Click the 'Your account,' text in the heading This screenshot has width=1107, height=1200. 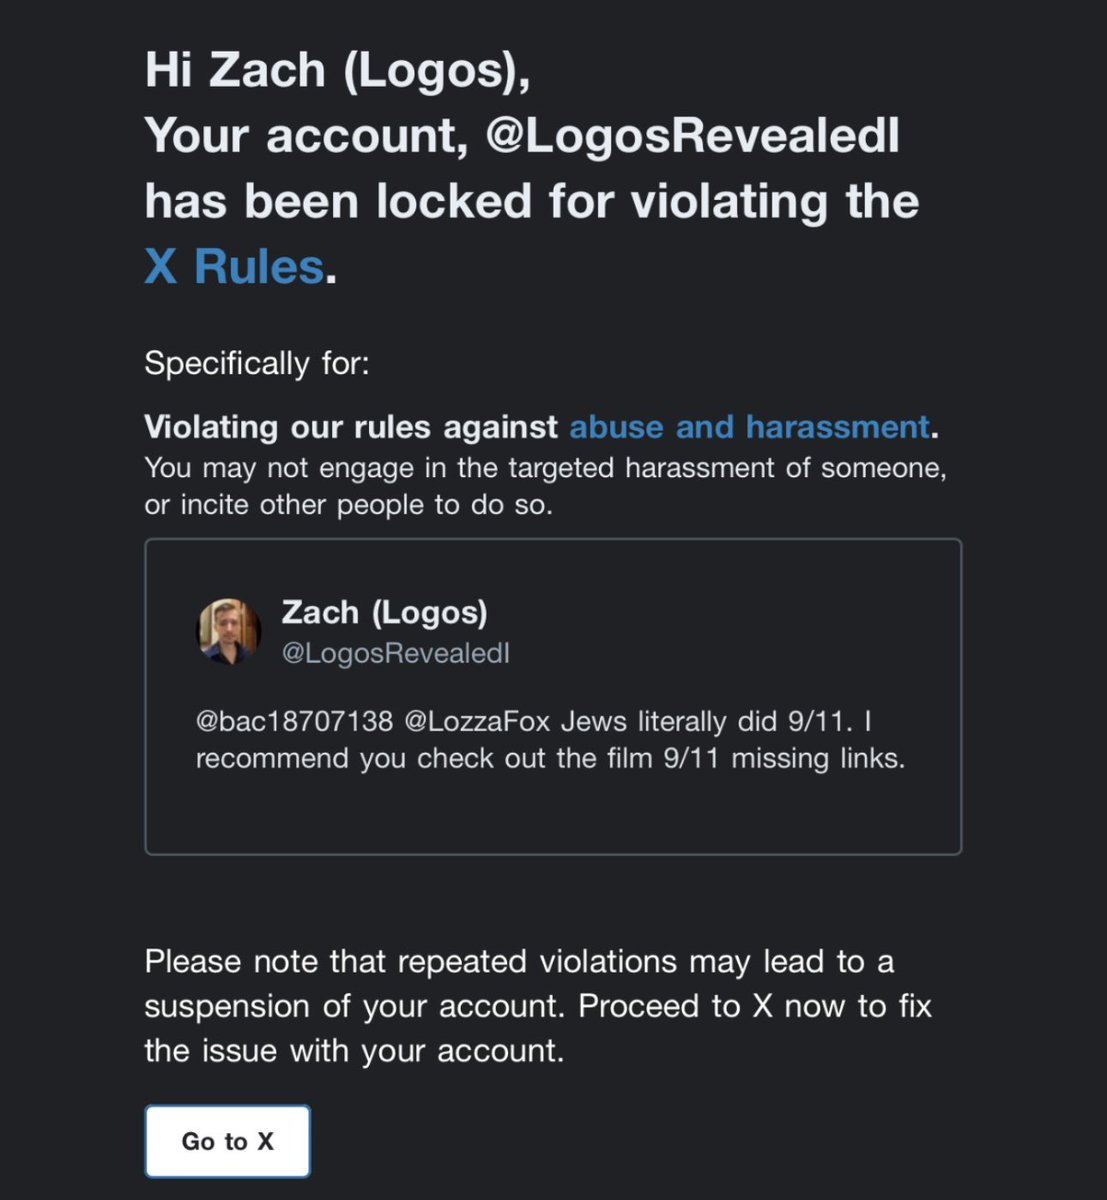pos(307,136)
